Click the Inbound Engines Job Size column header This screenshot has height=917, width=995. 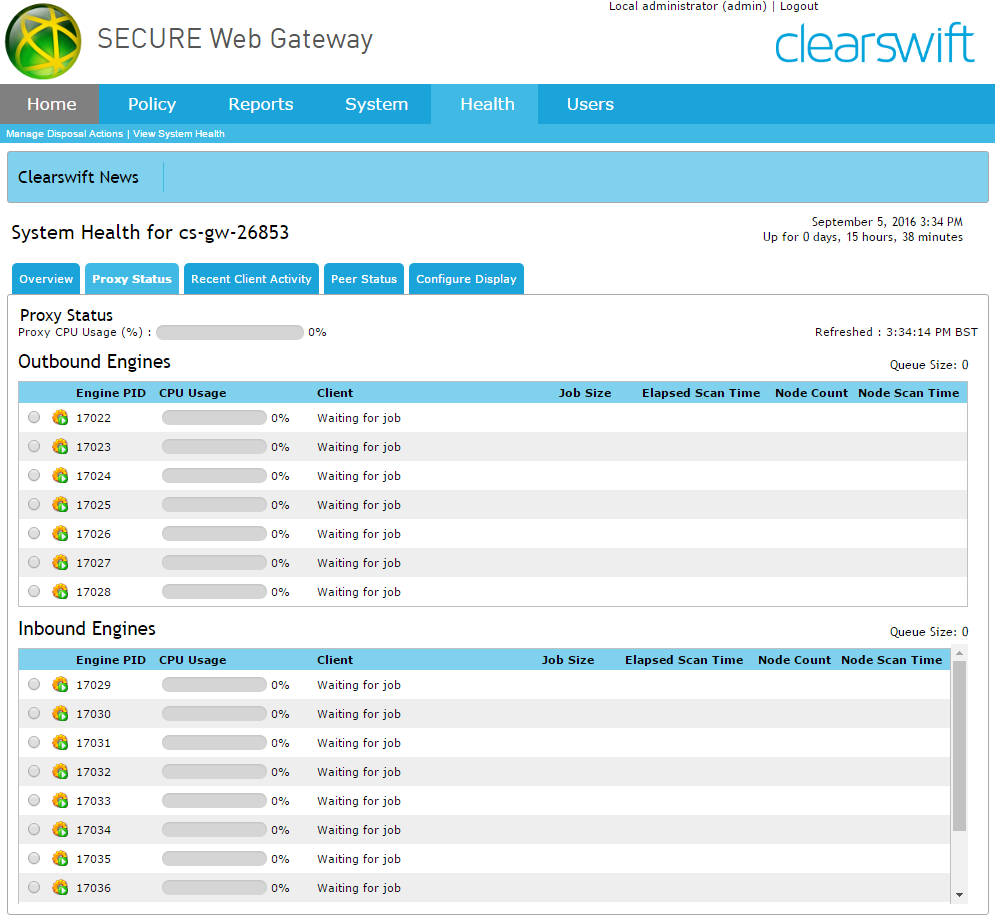click(x=568, y=660)
